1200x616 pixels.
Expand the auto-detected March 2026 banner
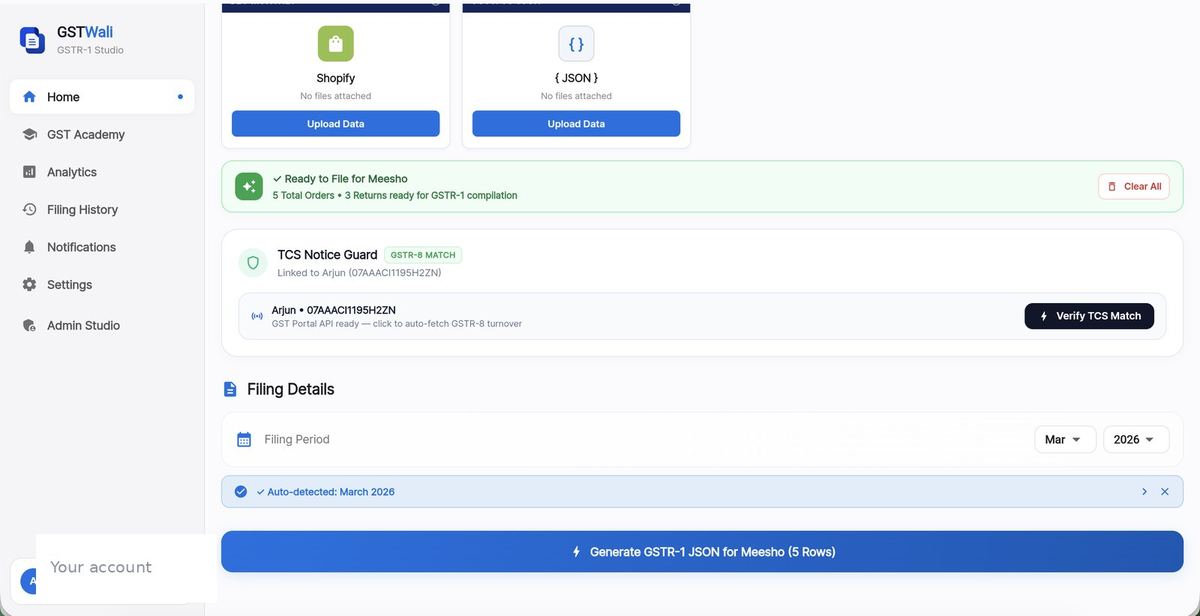1144,492
